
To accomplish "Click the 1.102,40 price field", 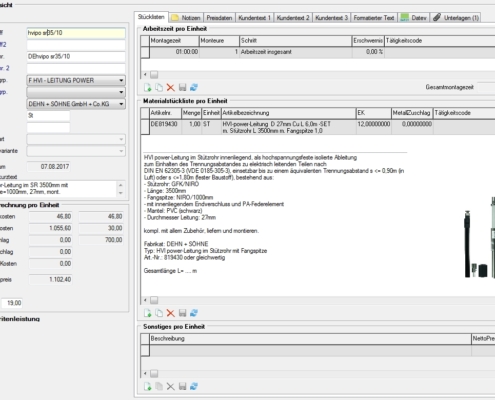I will tap(51, 279).
